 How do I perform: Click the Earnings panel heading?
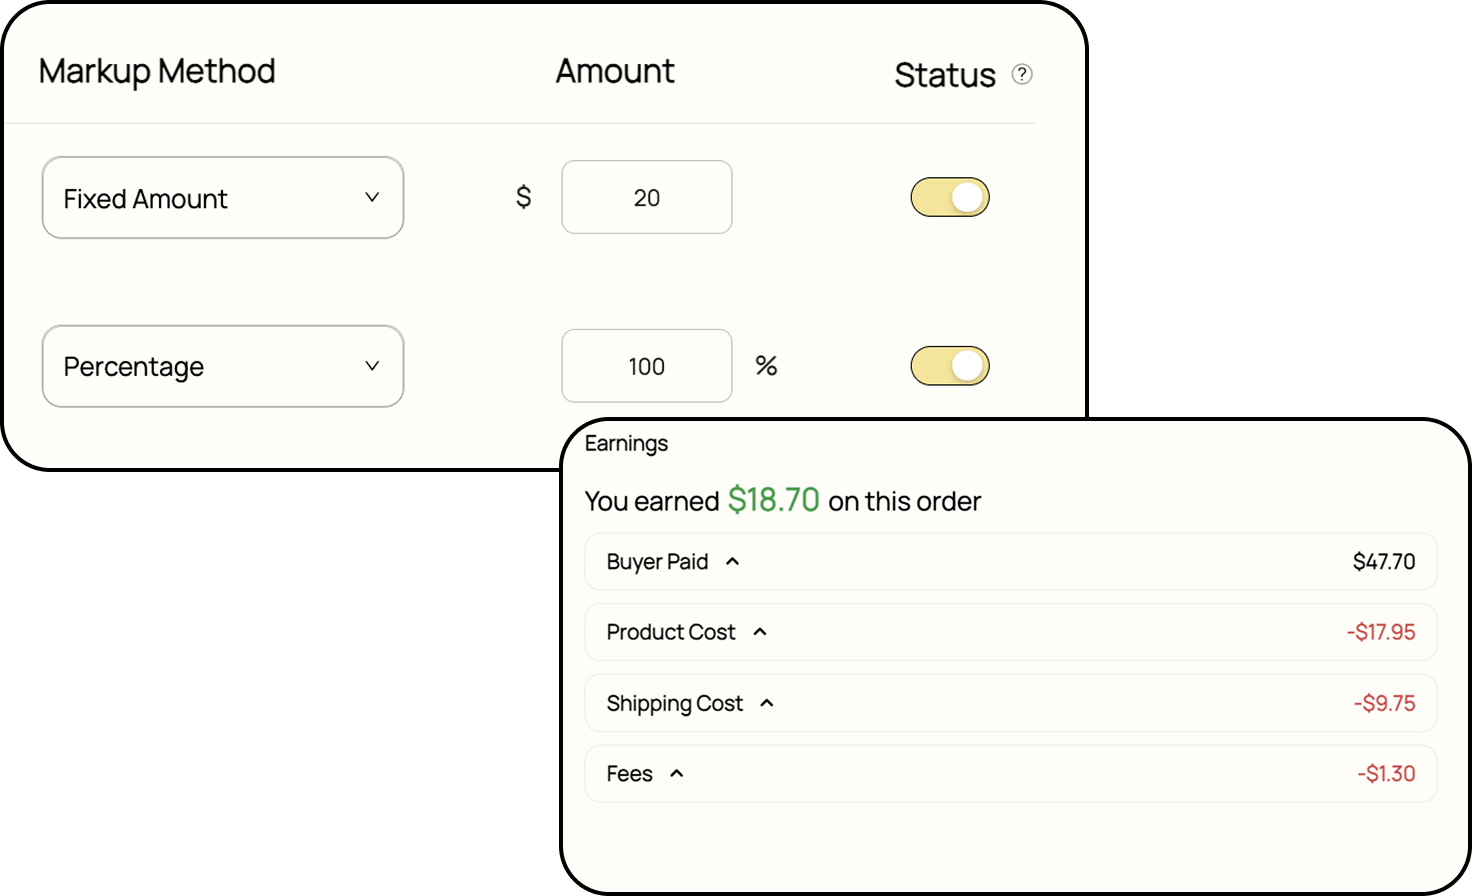(626, 443)
